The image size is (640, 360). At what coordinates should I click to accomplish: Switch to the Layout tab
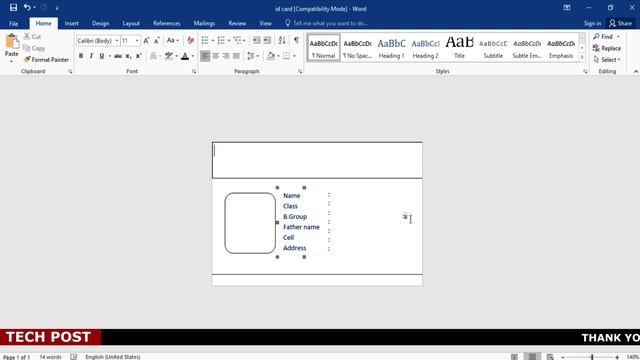tap(131, 23)
